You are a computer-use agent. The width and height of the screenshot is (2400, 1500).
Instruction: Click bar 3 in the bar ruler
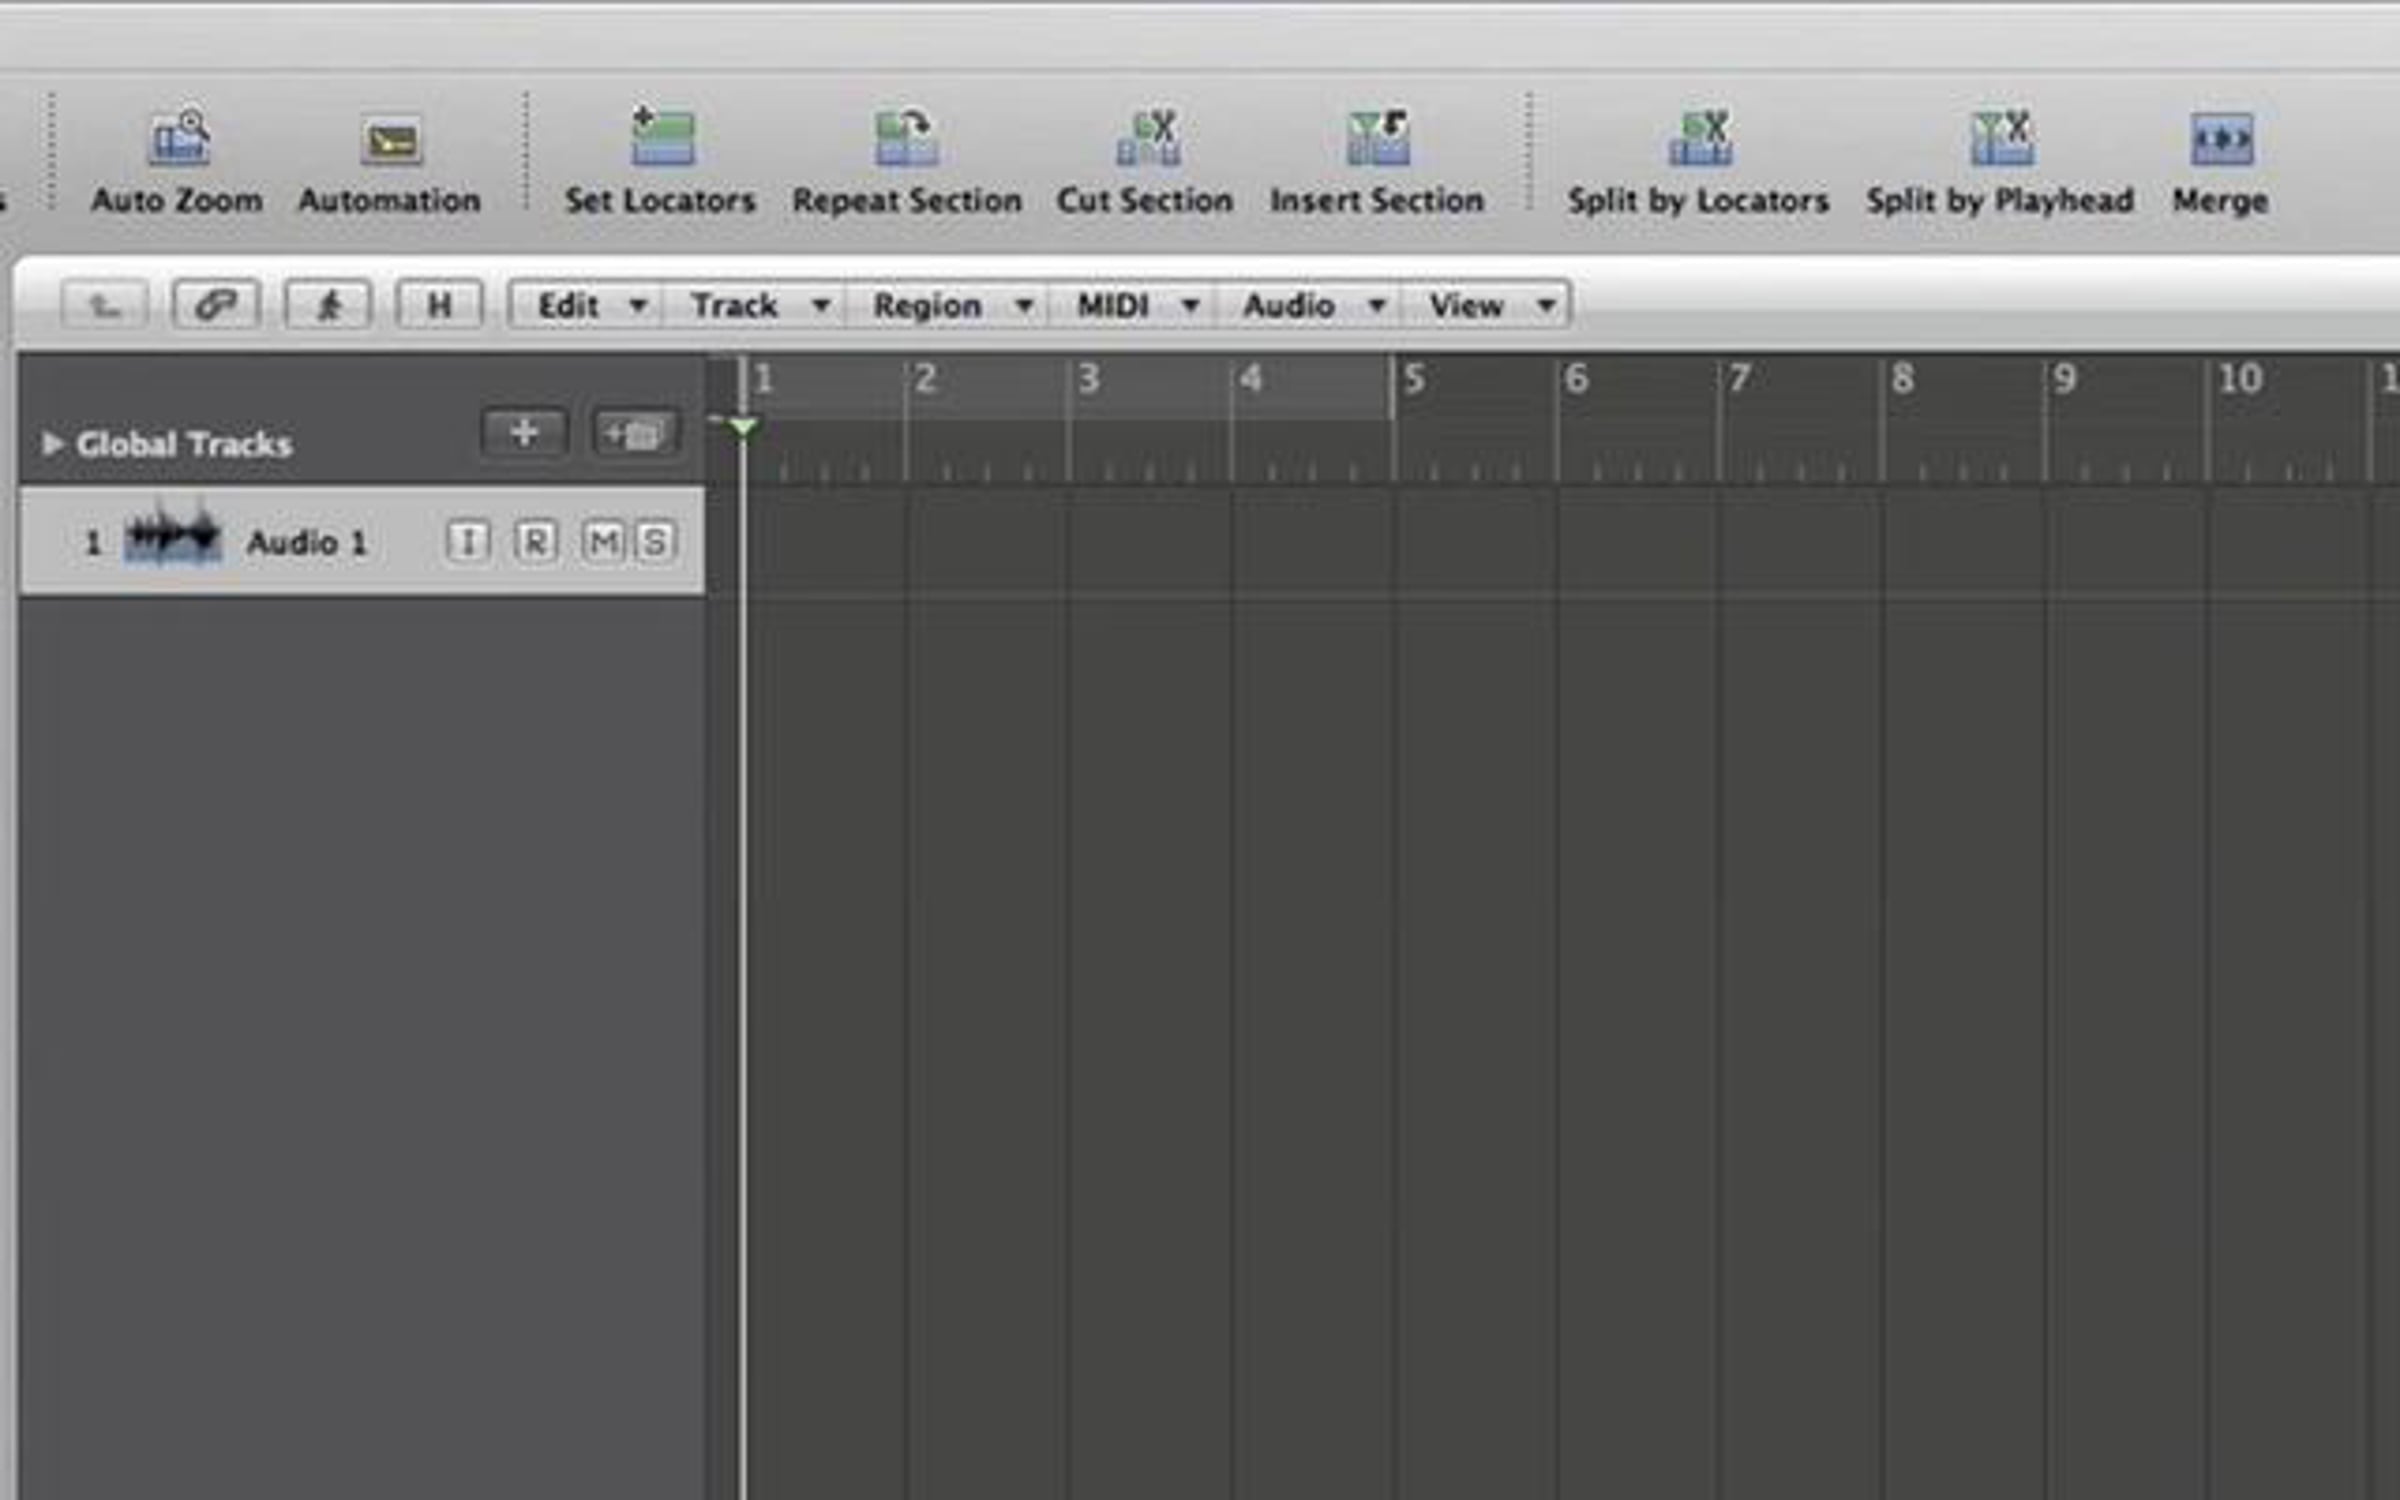(x=1089, y=379)
